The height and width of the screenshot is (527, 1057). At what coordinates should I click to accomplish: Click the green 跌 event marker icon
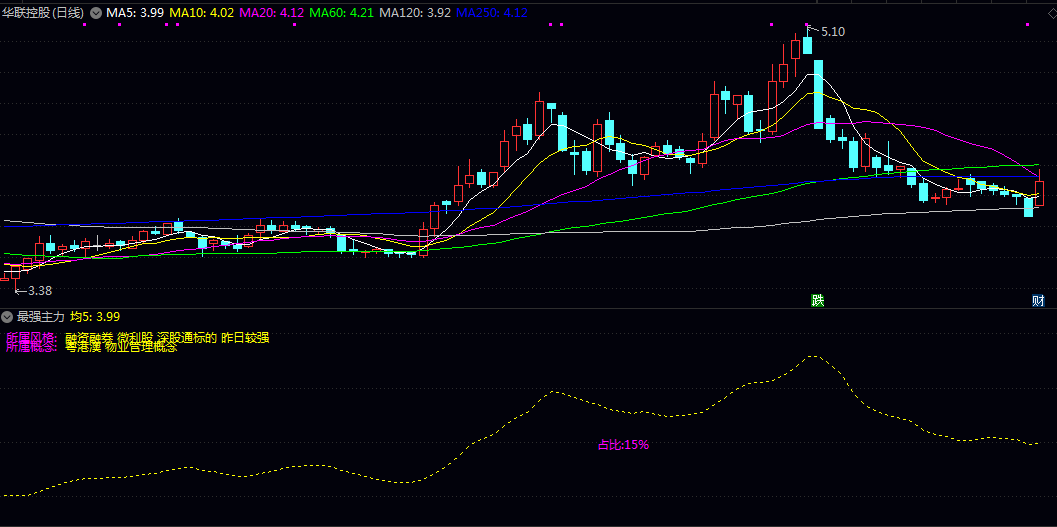point(817,300)
